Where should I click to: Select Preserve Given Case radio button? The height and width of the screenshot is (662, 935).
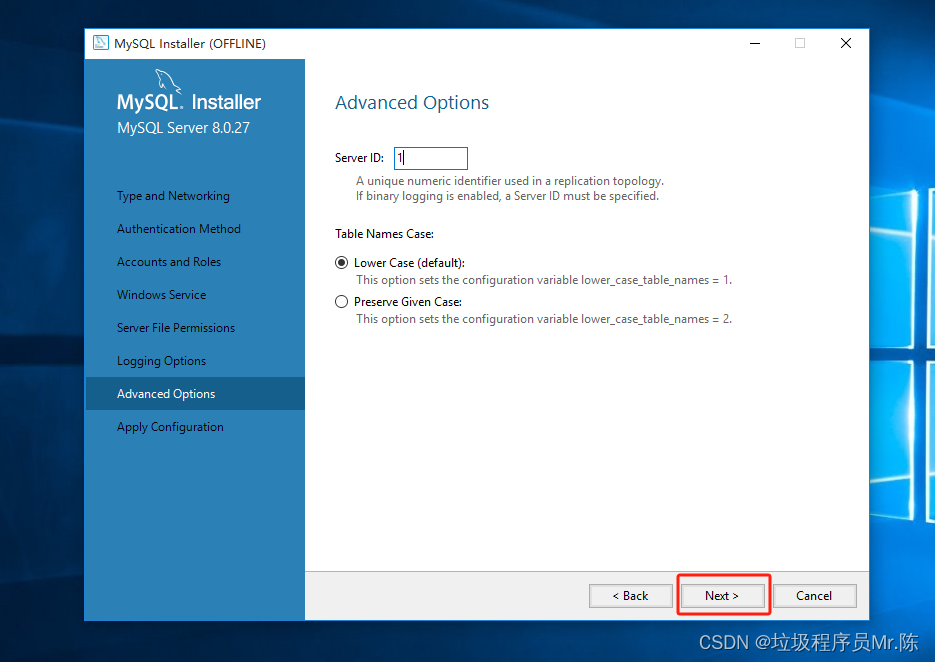pyautogui.click(x=341, y=302)
